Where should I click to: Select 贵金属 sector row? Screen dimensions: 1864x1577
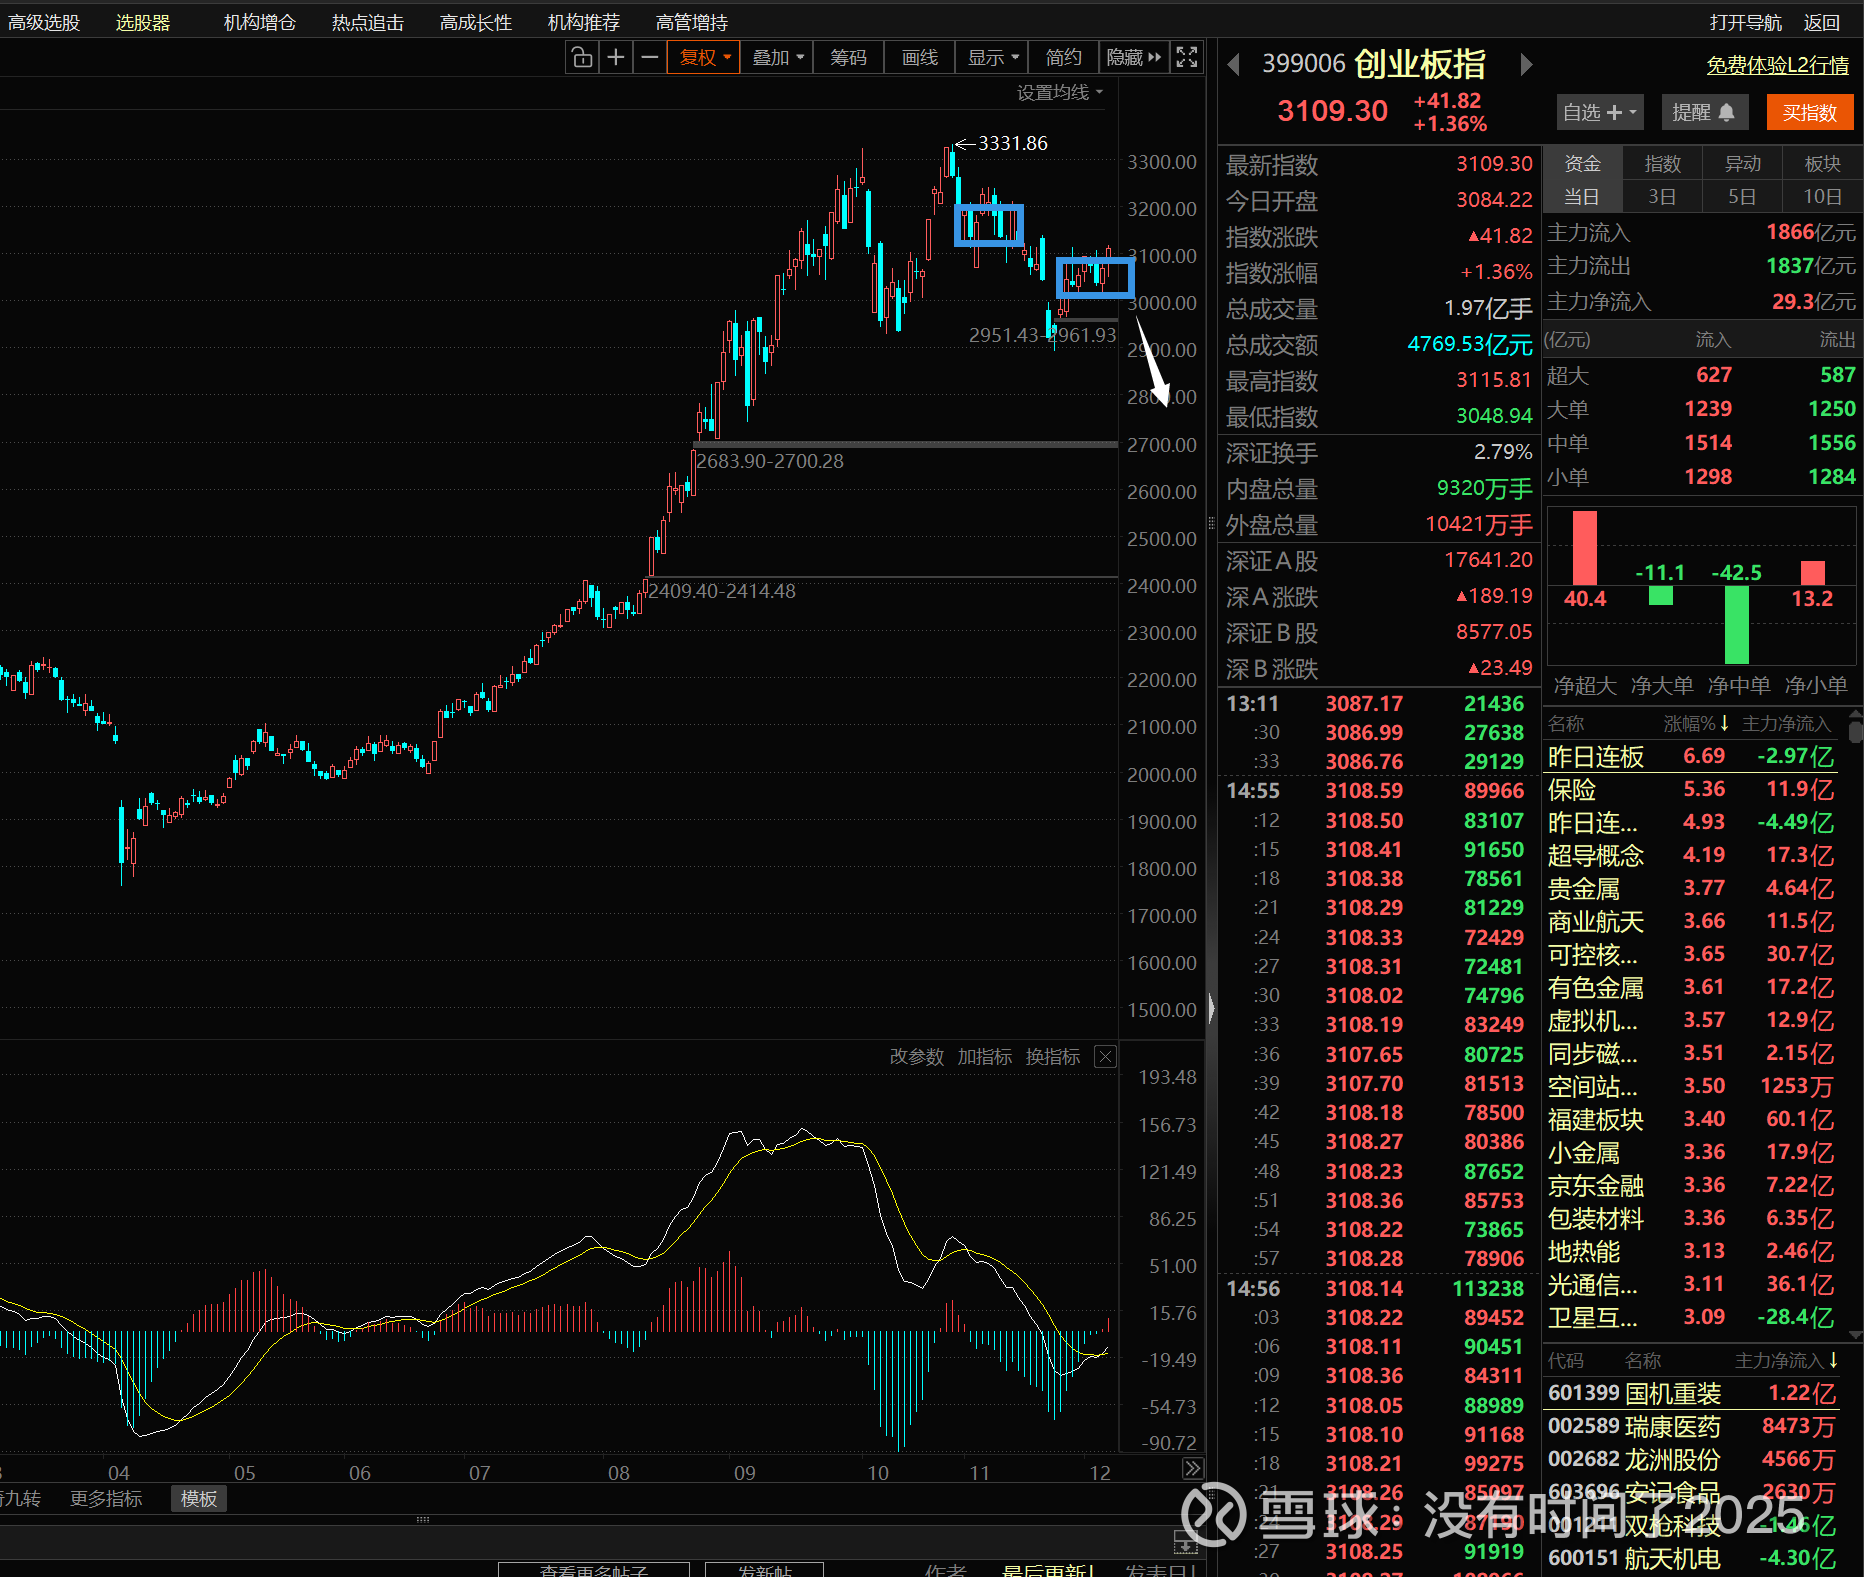pyautogui.click(x=1692, y=888)
